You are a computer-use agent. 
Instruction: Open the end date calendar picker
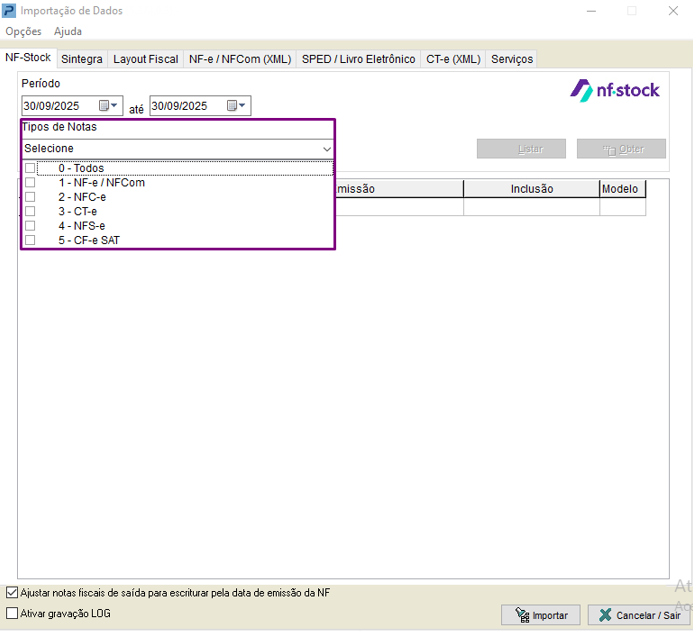[236, 106]
